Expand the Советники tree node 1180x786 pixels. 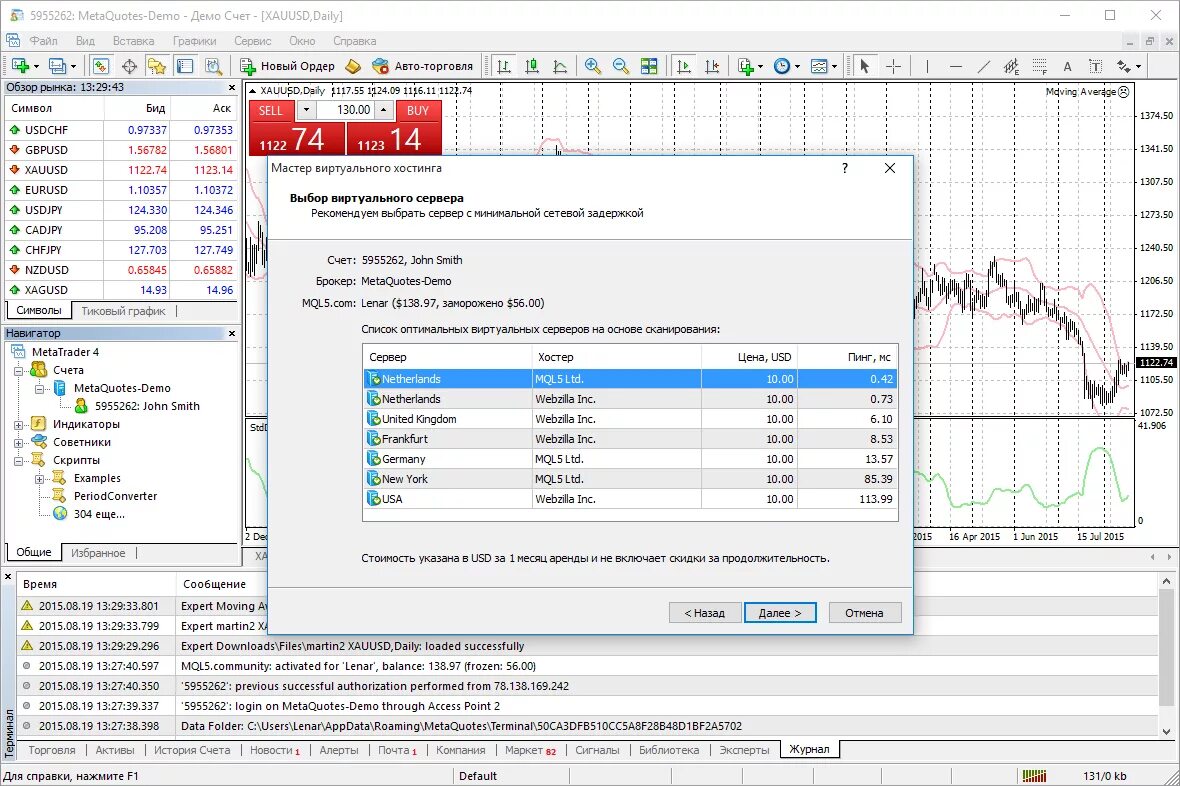[x=19, y=443]
